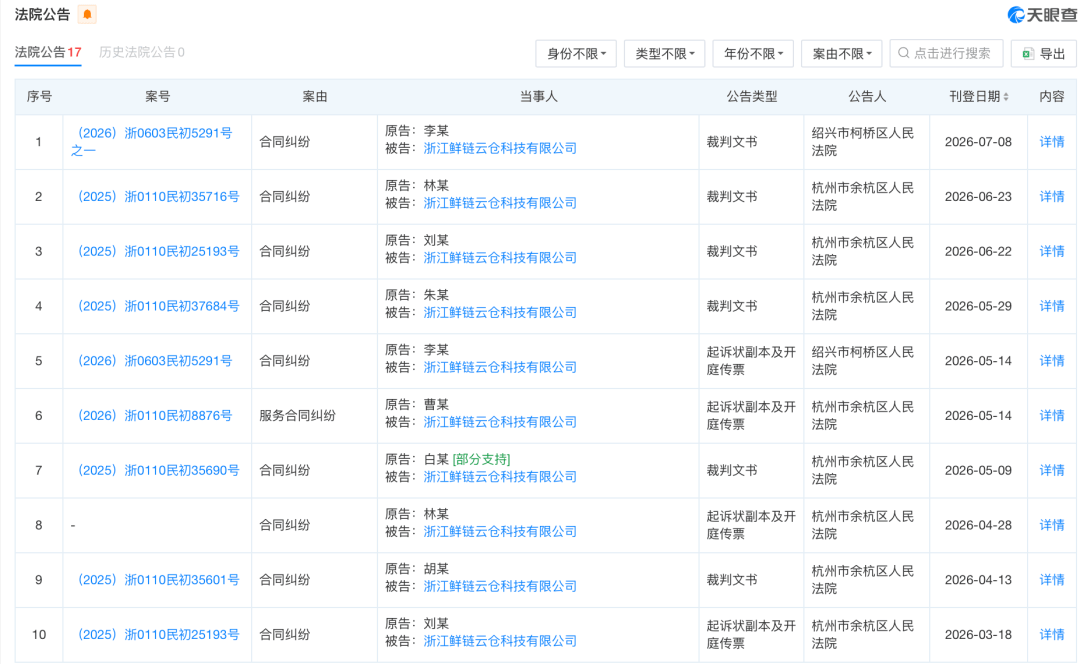The width and height of the screenshot is (1080, 664).
Task: Switch to 历史法院公告 0 tab
Action: [x=142, y=52]
